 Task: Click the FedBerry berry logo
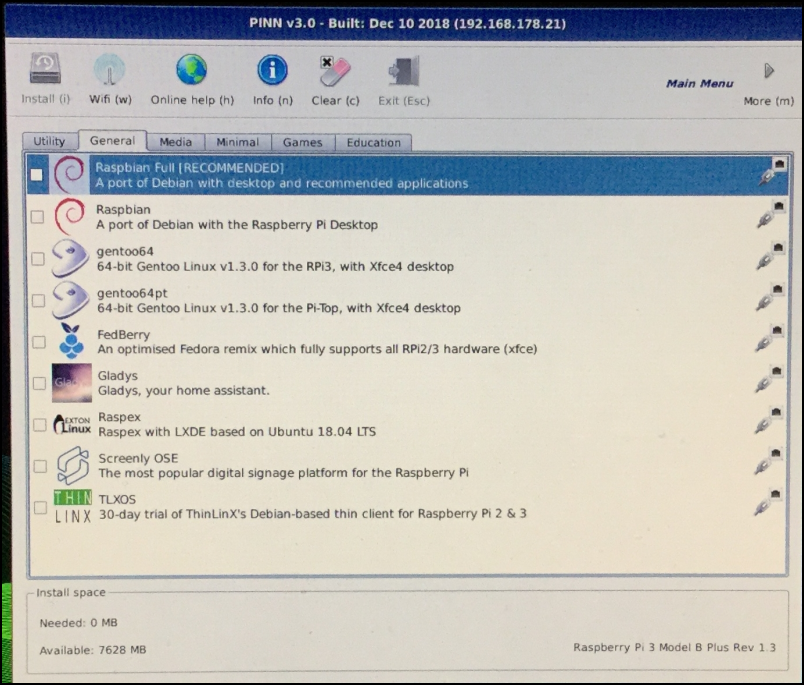coord(71,340)
